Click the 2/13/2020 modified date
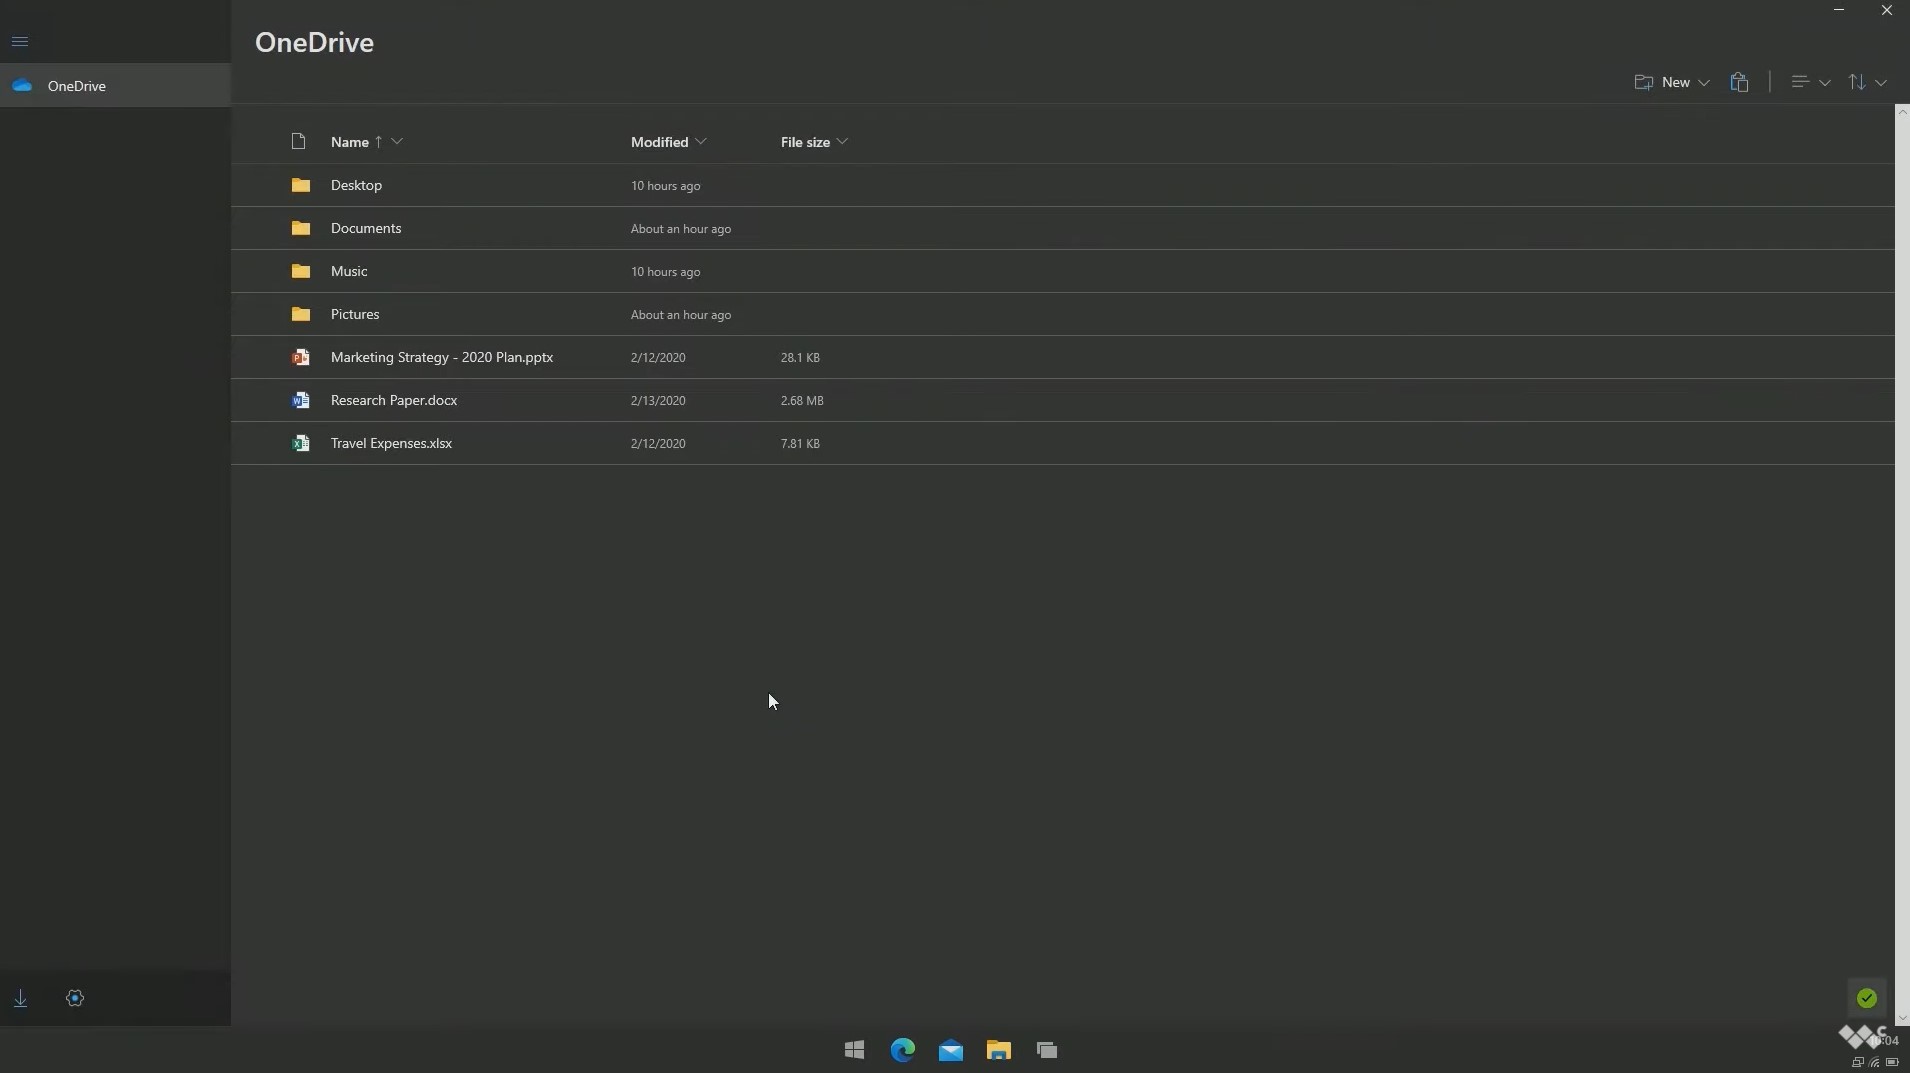This screenshot has height=1073, width=1910. pyautogui.click(x=658, y=400)
